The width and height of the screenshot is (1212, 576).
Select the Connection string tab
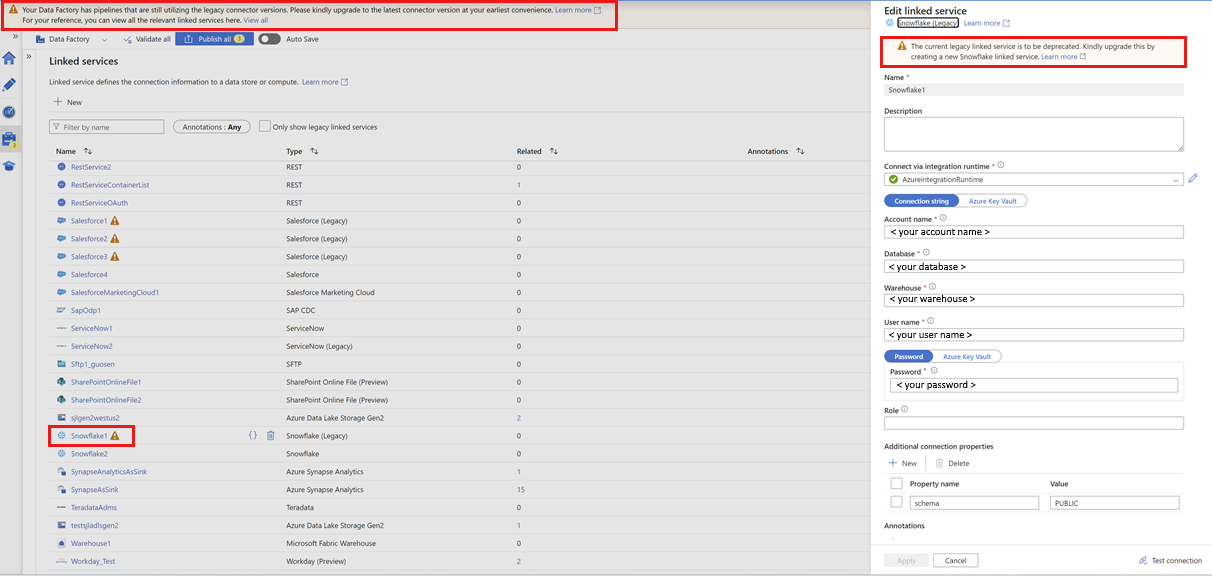[921, 201]
